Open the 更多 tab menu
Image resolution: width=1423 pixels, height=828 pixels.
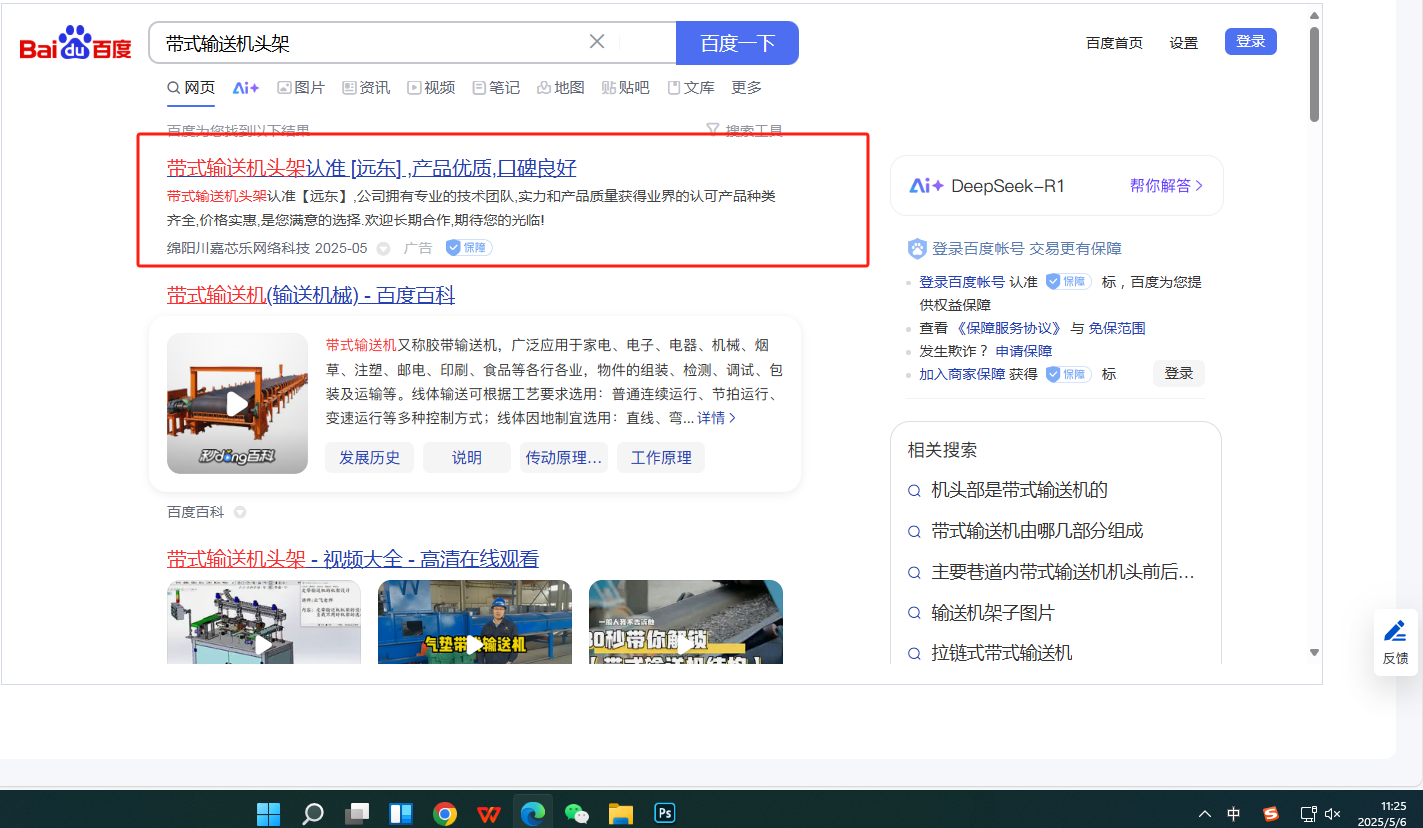click(x=746, y=88)
